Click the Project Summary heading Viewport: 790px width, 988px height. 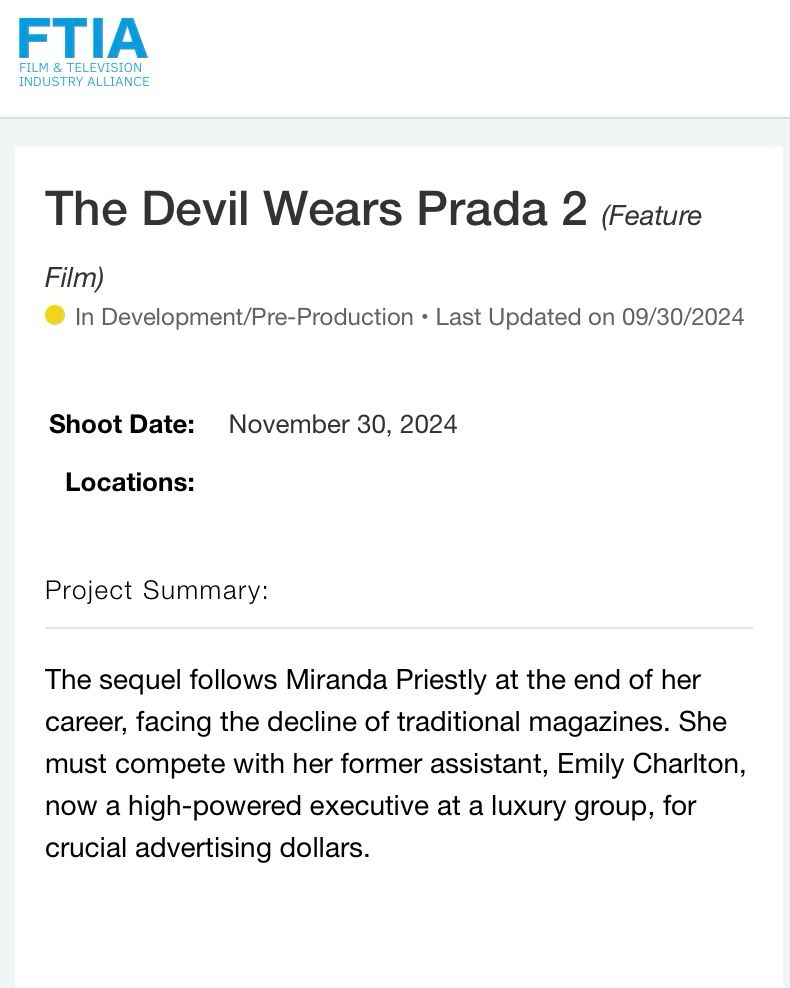pyautogui.click(x=156, y=591)
